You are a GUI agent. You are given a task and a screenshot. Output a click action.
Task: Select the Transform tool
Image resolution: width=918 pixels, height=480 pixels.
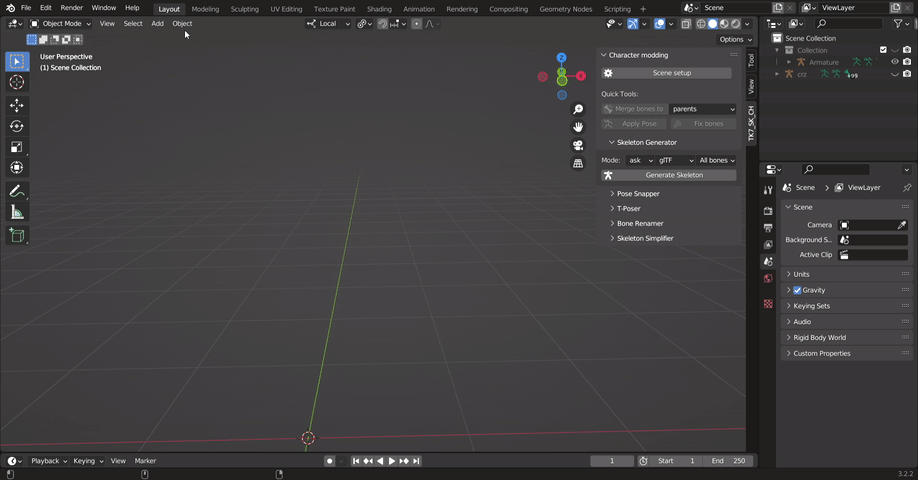point(17,167)
